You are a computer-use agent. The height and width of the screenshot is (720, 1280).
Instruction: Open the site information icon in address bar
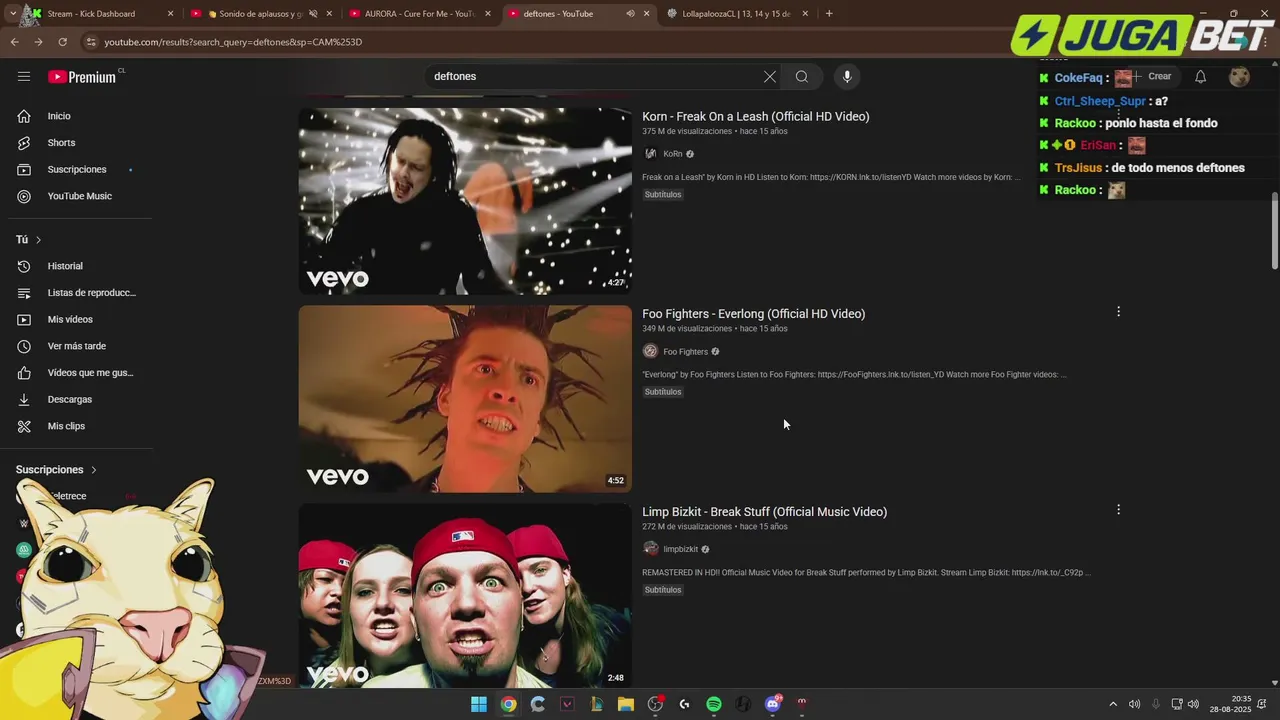pyautogui.click(x=91, y=42)
